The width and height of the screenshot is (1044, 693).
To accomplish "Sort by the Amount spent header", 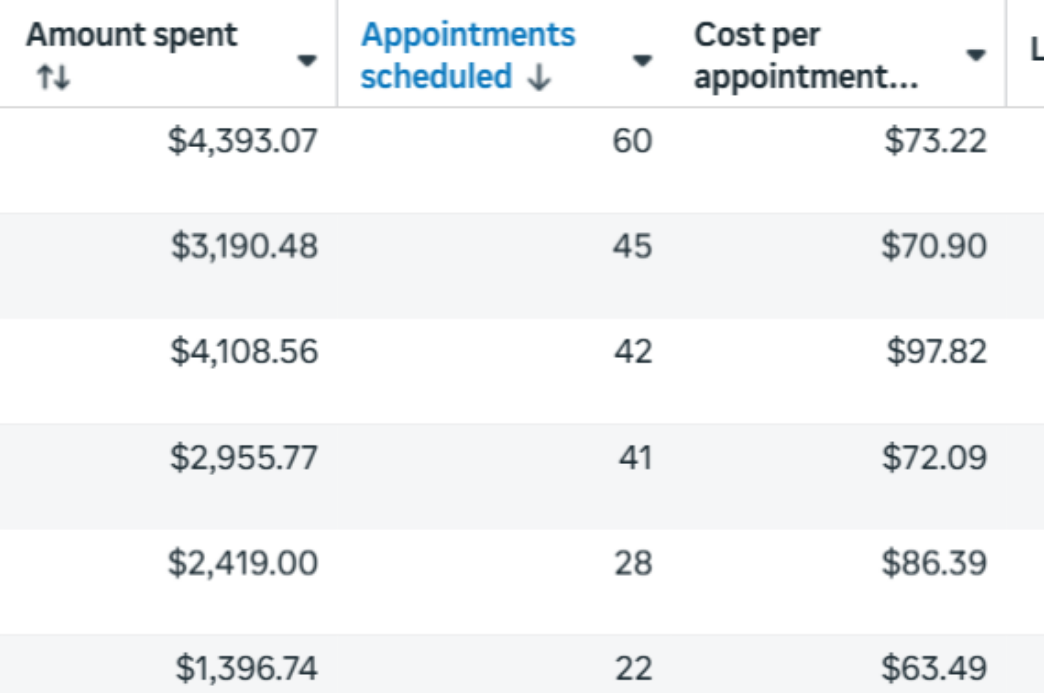I will click(131, 36).
